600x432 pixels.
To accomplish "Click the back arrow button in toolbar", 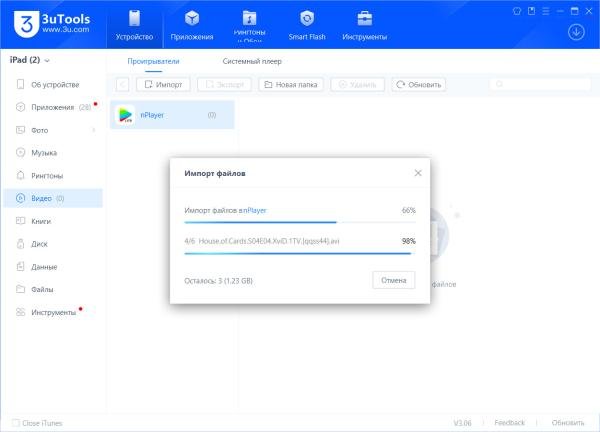I will coord(122,85).
